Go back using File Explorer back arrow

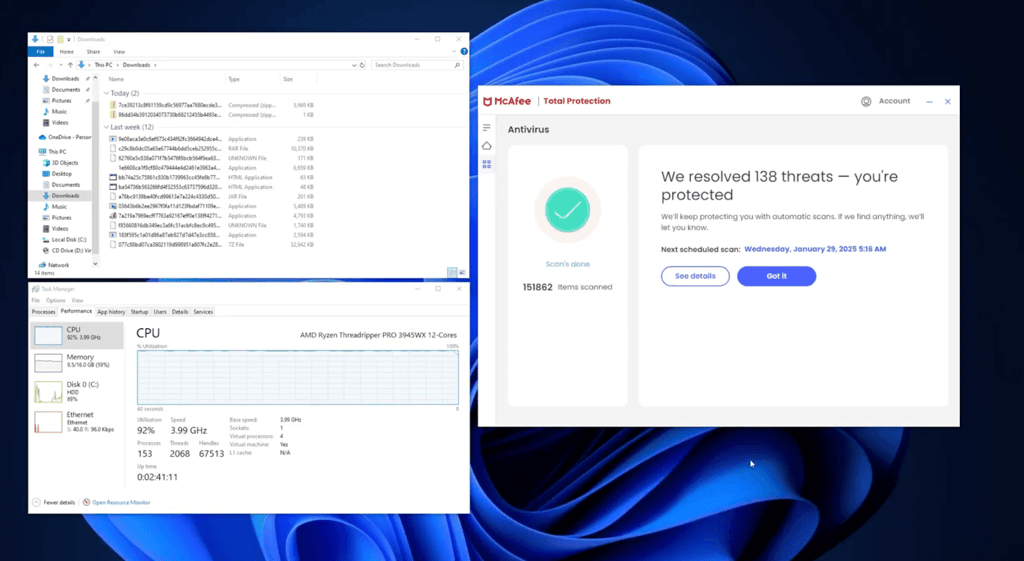pos(37,65)
